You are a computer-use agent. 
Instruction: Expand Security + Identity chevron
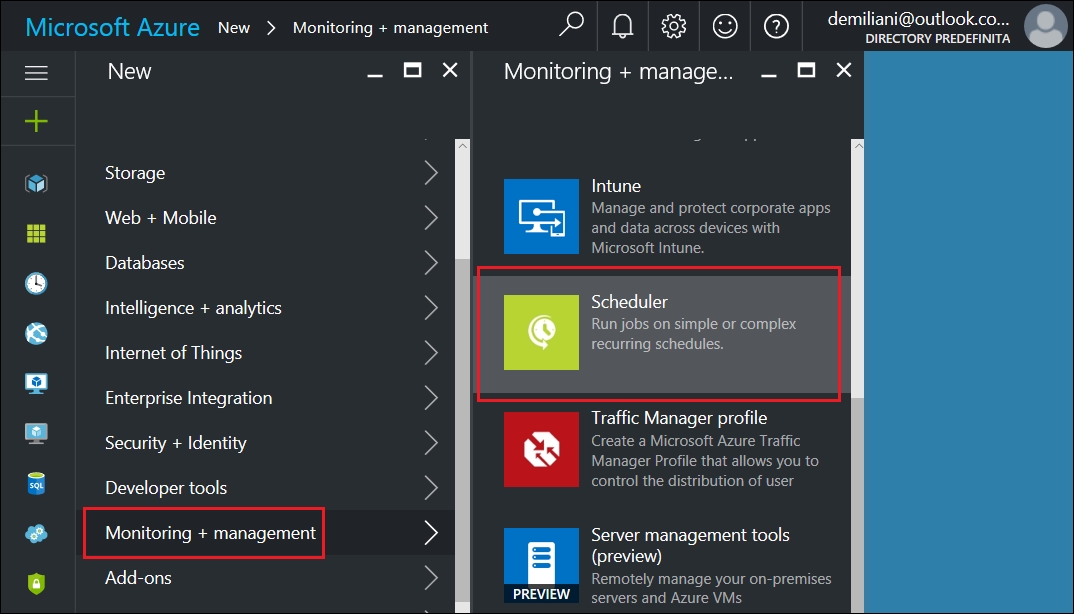click(x=431, y=443)
